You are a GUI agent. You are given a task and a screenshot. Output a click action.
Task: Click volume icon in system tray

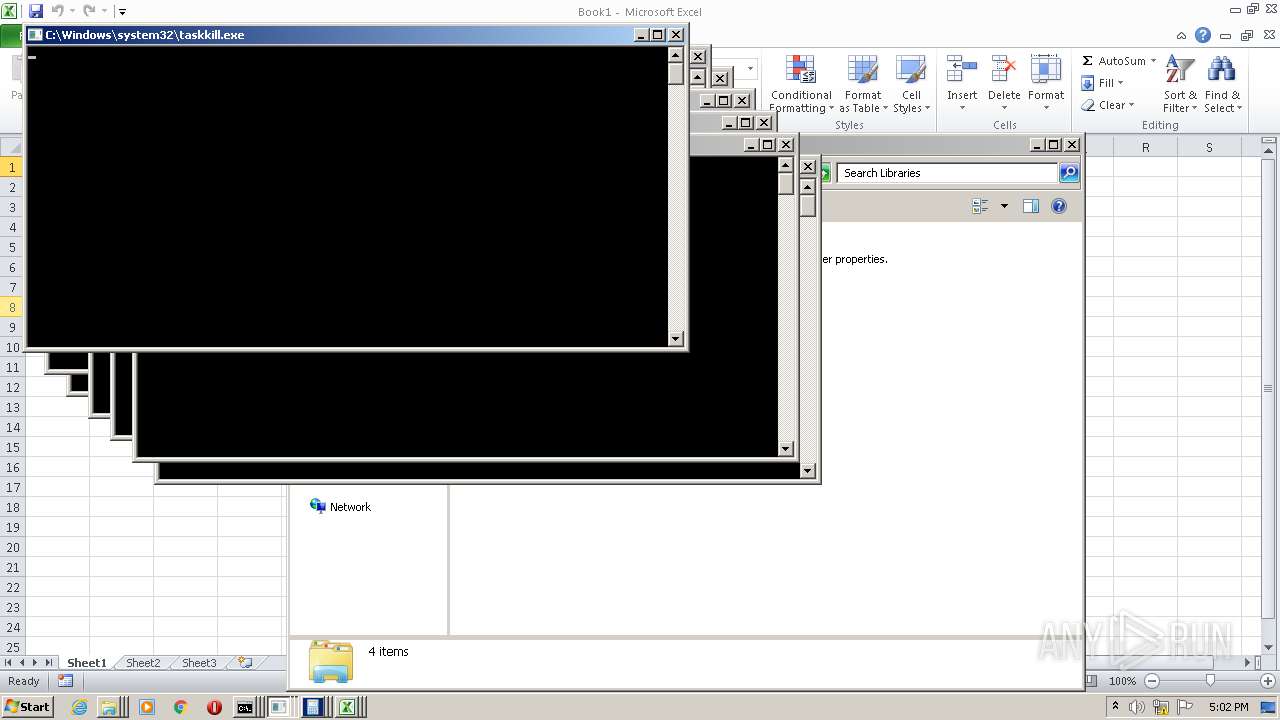(1137, 707)
